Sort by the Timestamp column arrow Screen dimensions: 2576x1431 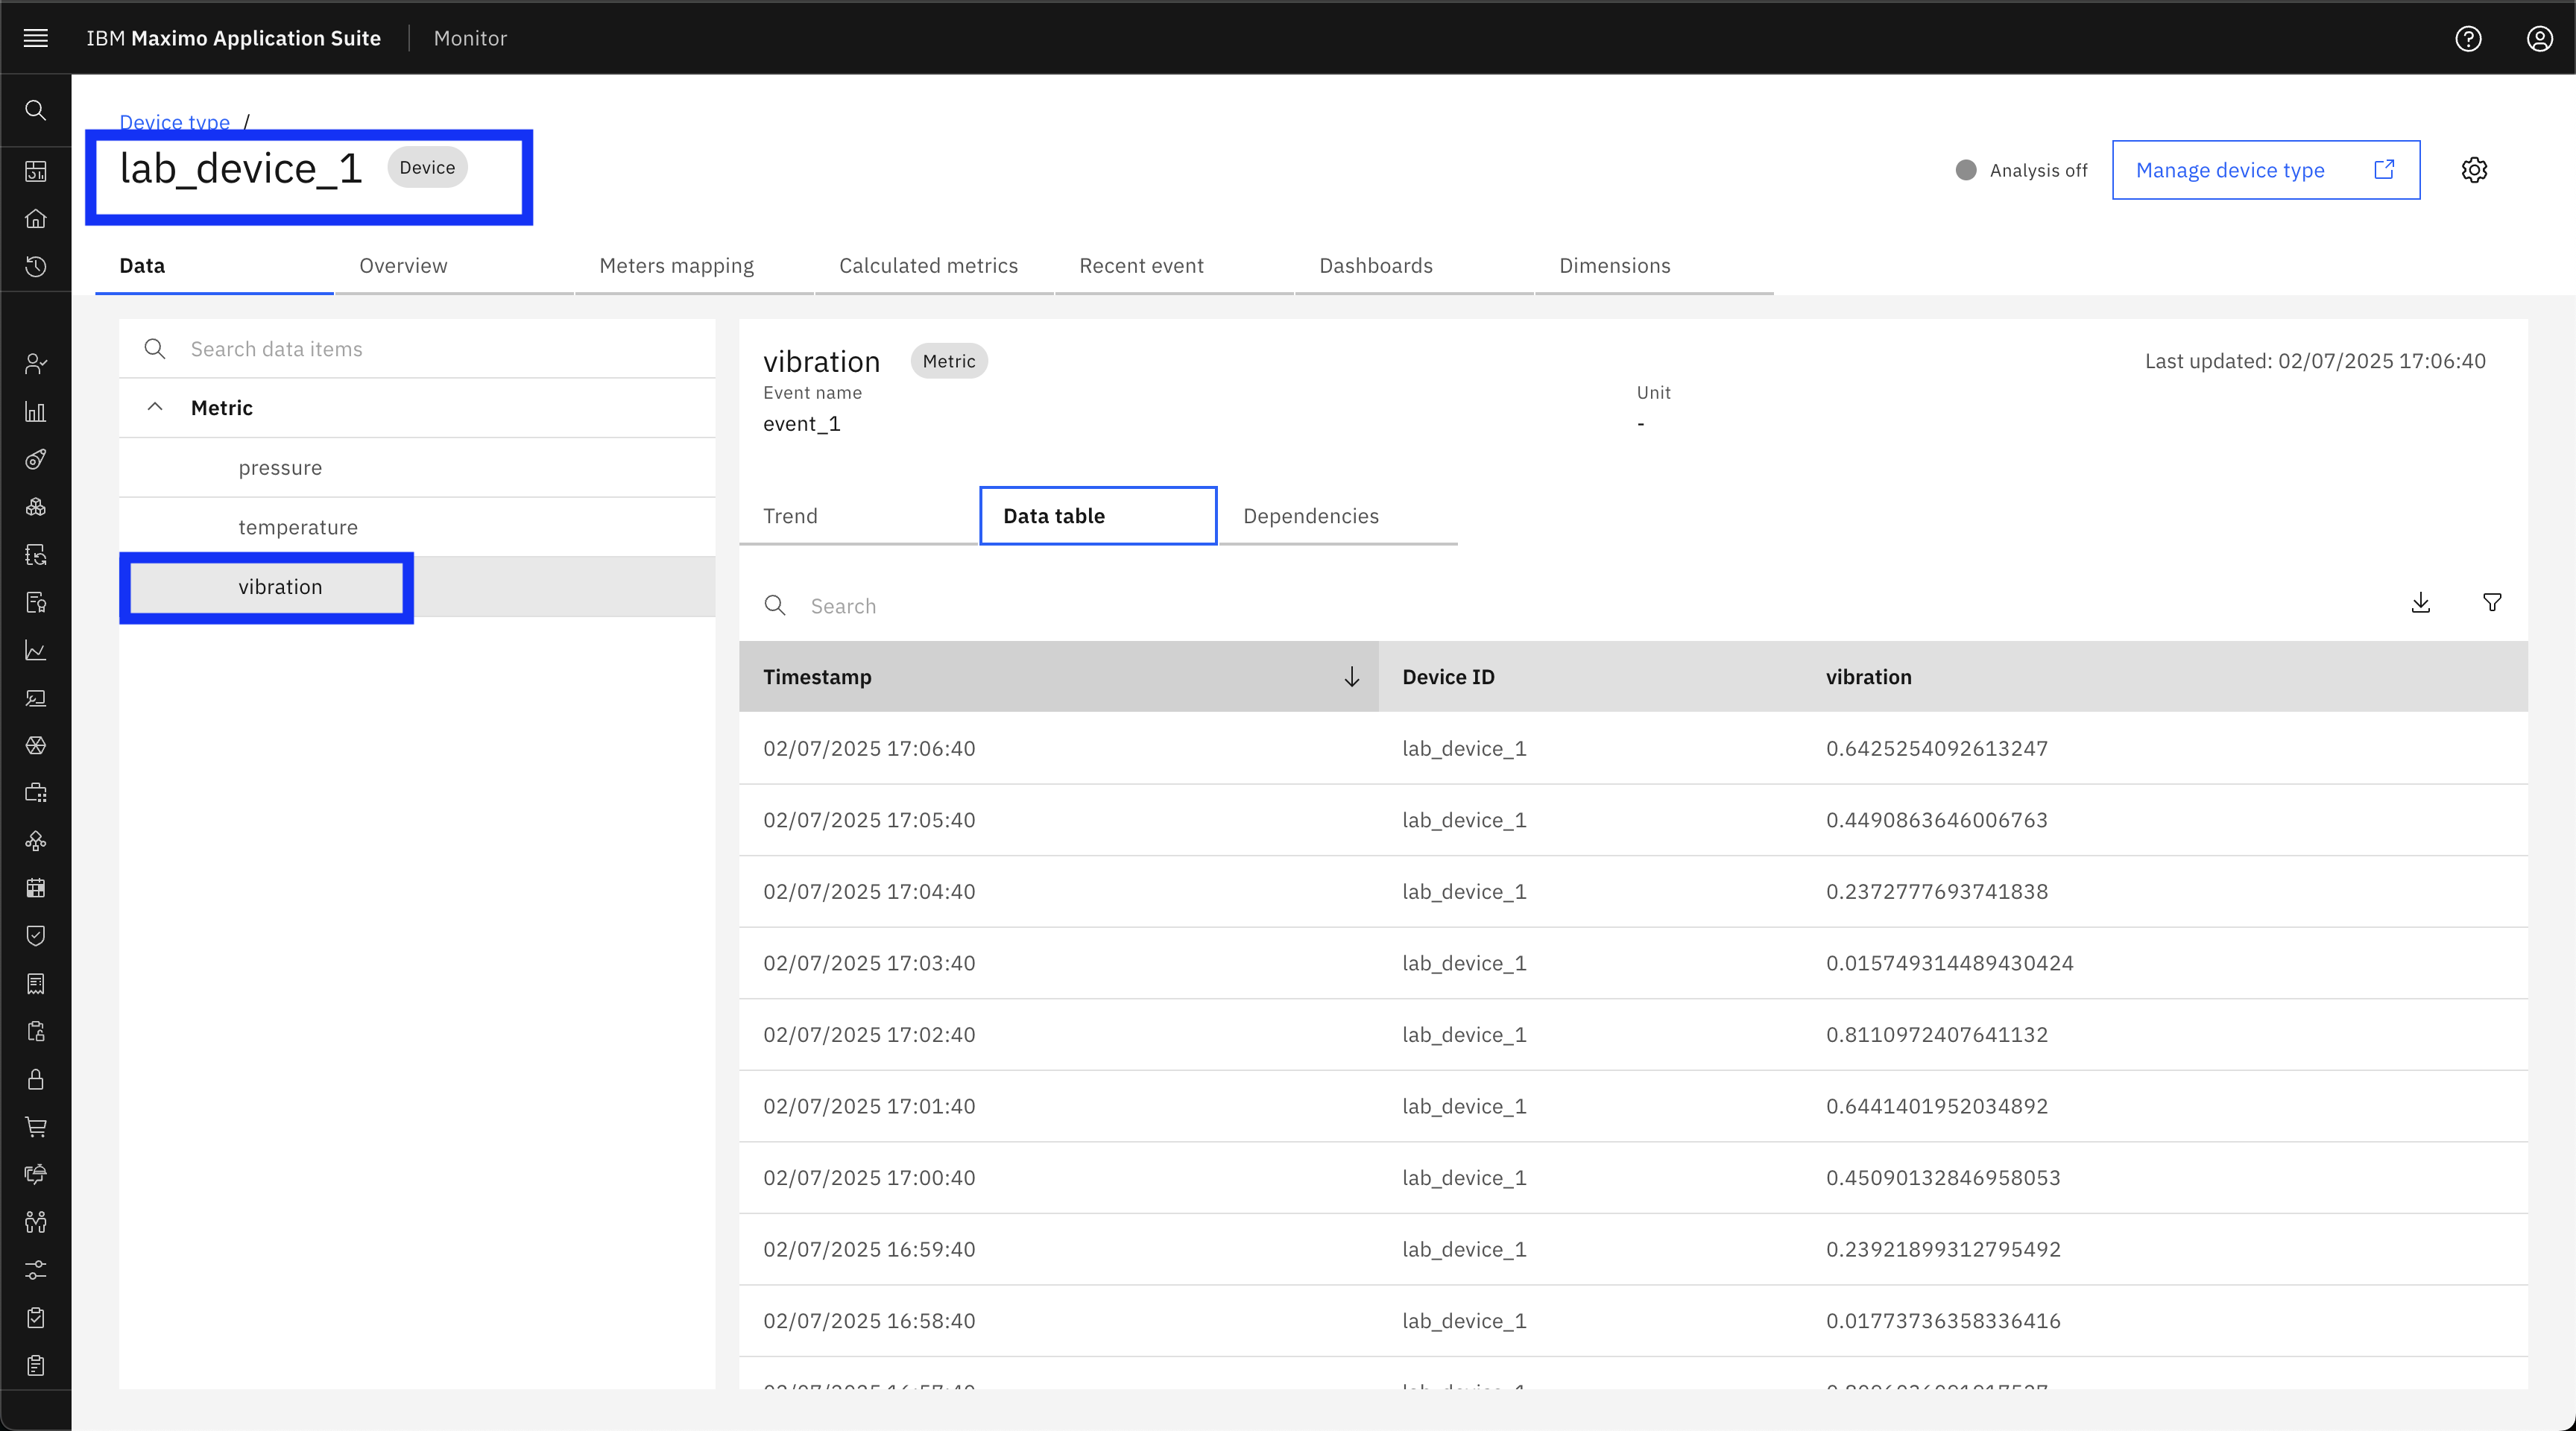(1352, 677)
